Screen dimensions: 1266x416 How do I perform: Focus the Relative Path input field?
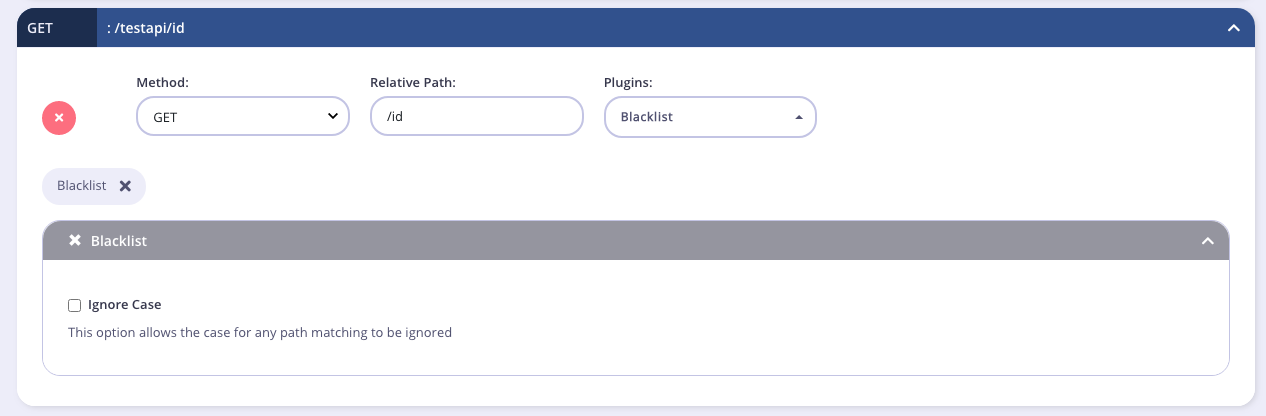pos(476,116)
